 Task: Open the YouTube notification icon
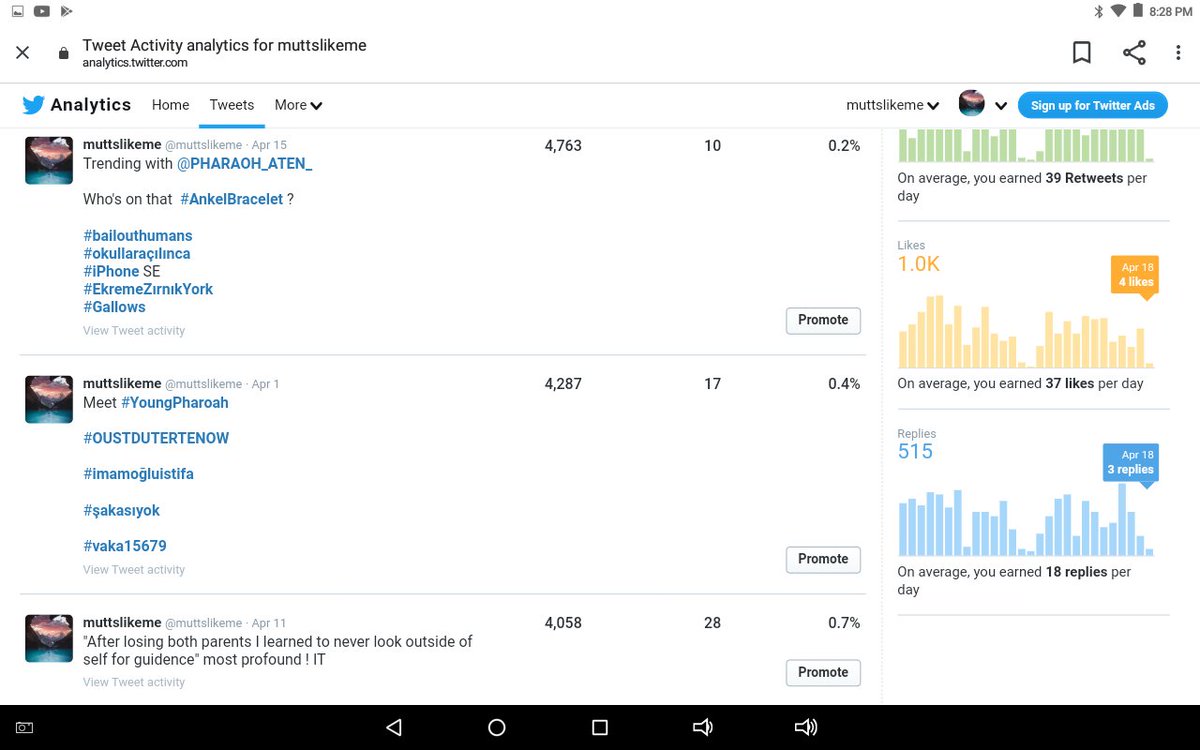click(x=42, y=11)
